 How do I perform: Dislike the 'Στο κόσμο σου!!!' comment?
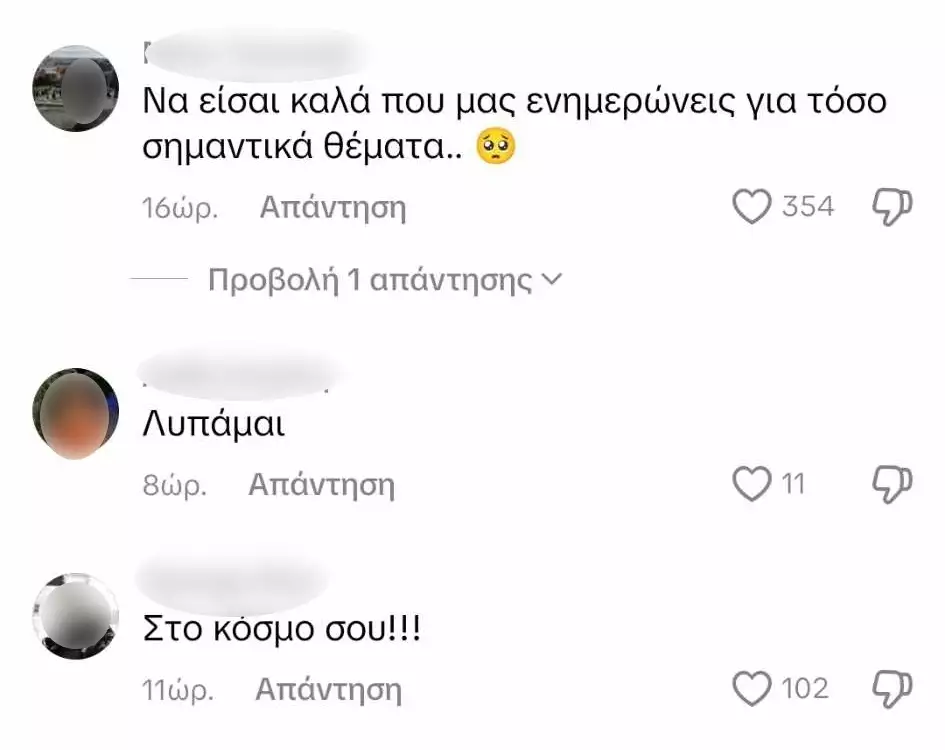coord(893,689)
